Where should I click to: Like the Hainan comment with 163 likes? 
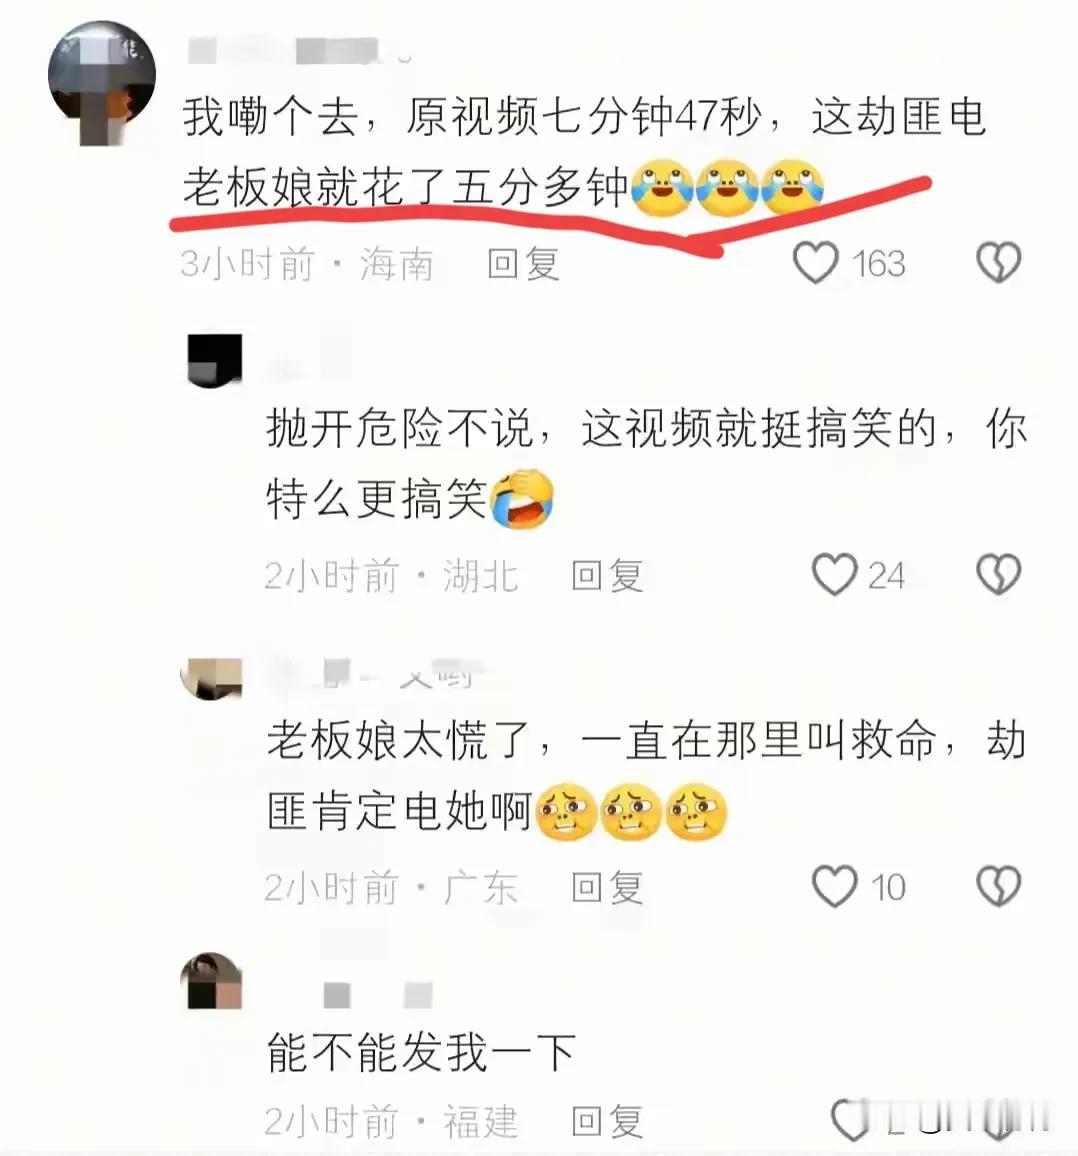(x=815, y=262)
